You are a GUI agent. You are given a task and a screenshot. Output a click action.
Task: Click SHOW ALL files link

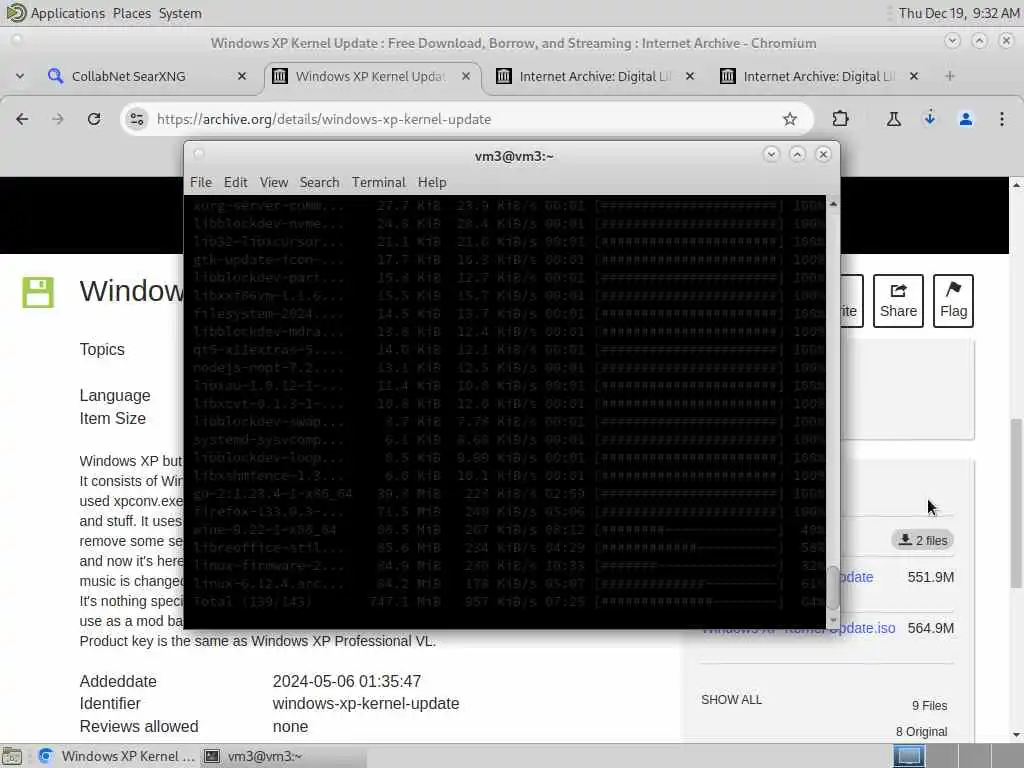pyautogui.click(x=731, y=699)
